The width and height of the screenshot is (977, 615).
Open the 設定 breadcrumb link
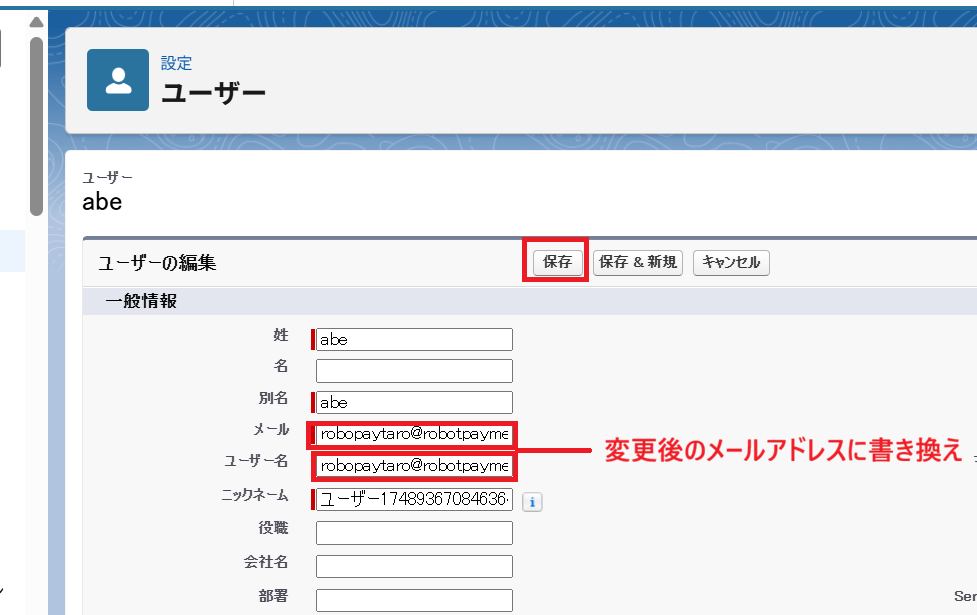pos(176,63)
